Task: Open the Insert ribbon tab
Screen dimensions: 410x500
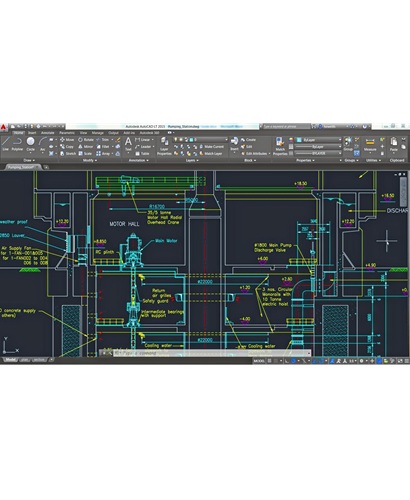Action: point(32,133)
